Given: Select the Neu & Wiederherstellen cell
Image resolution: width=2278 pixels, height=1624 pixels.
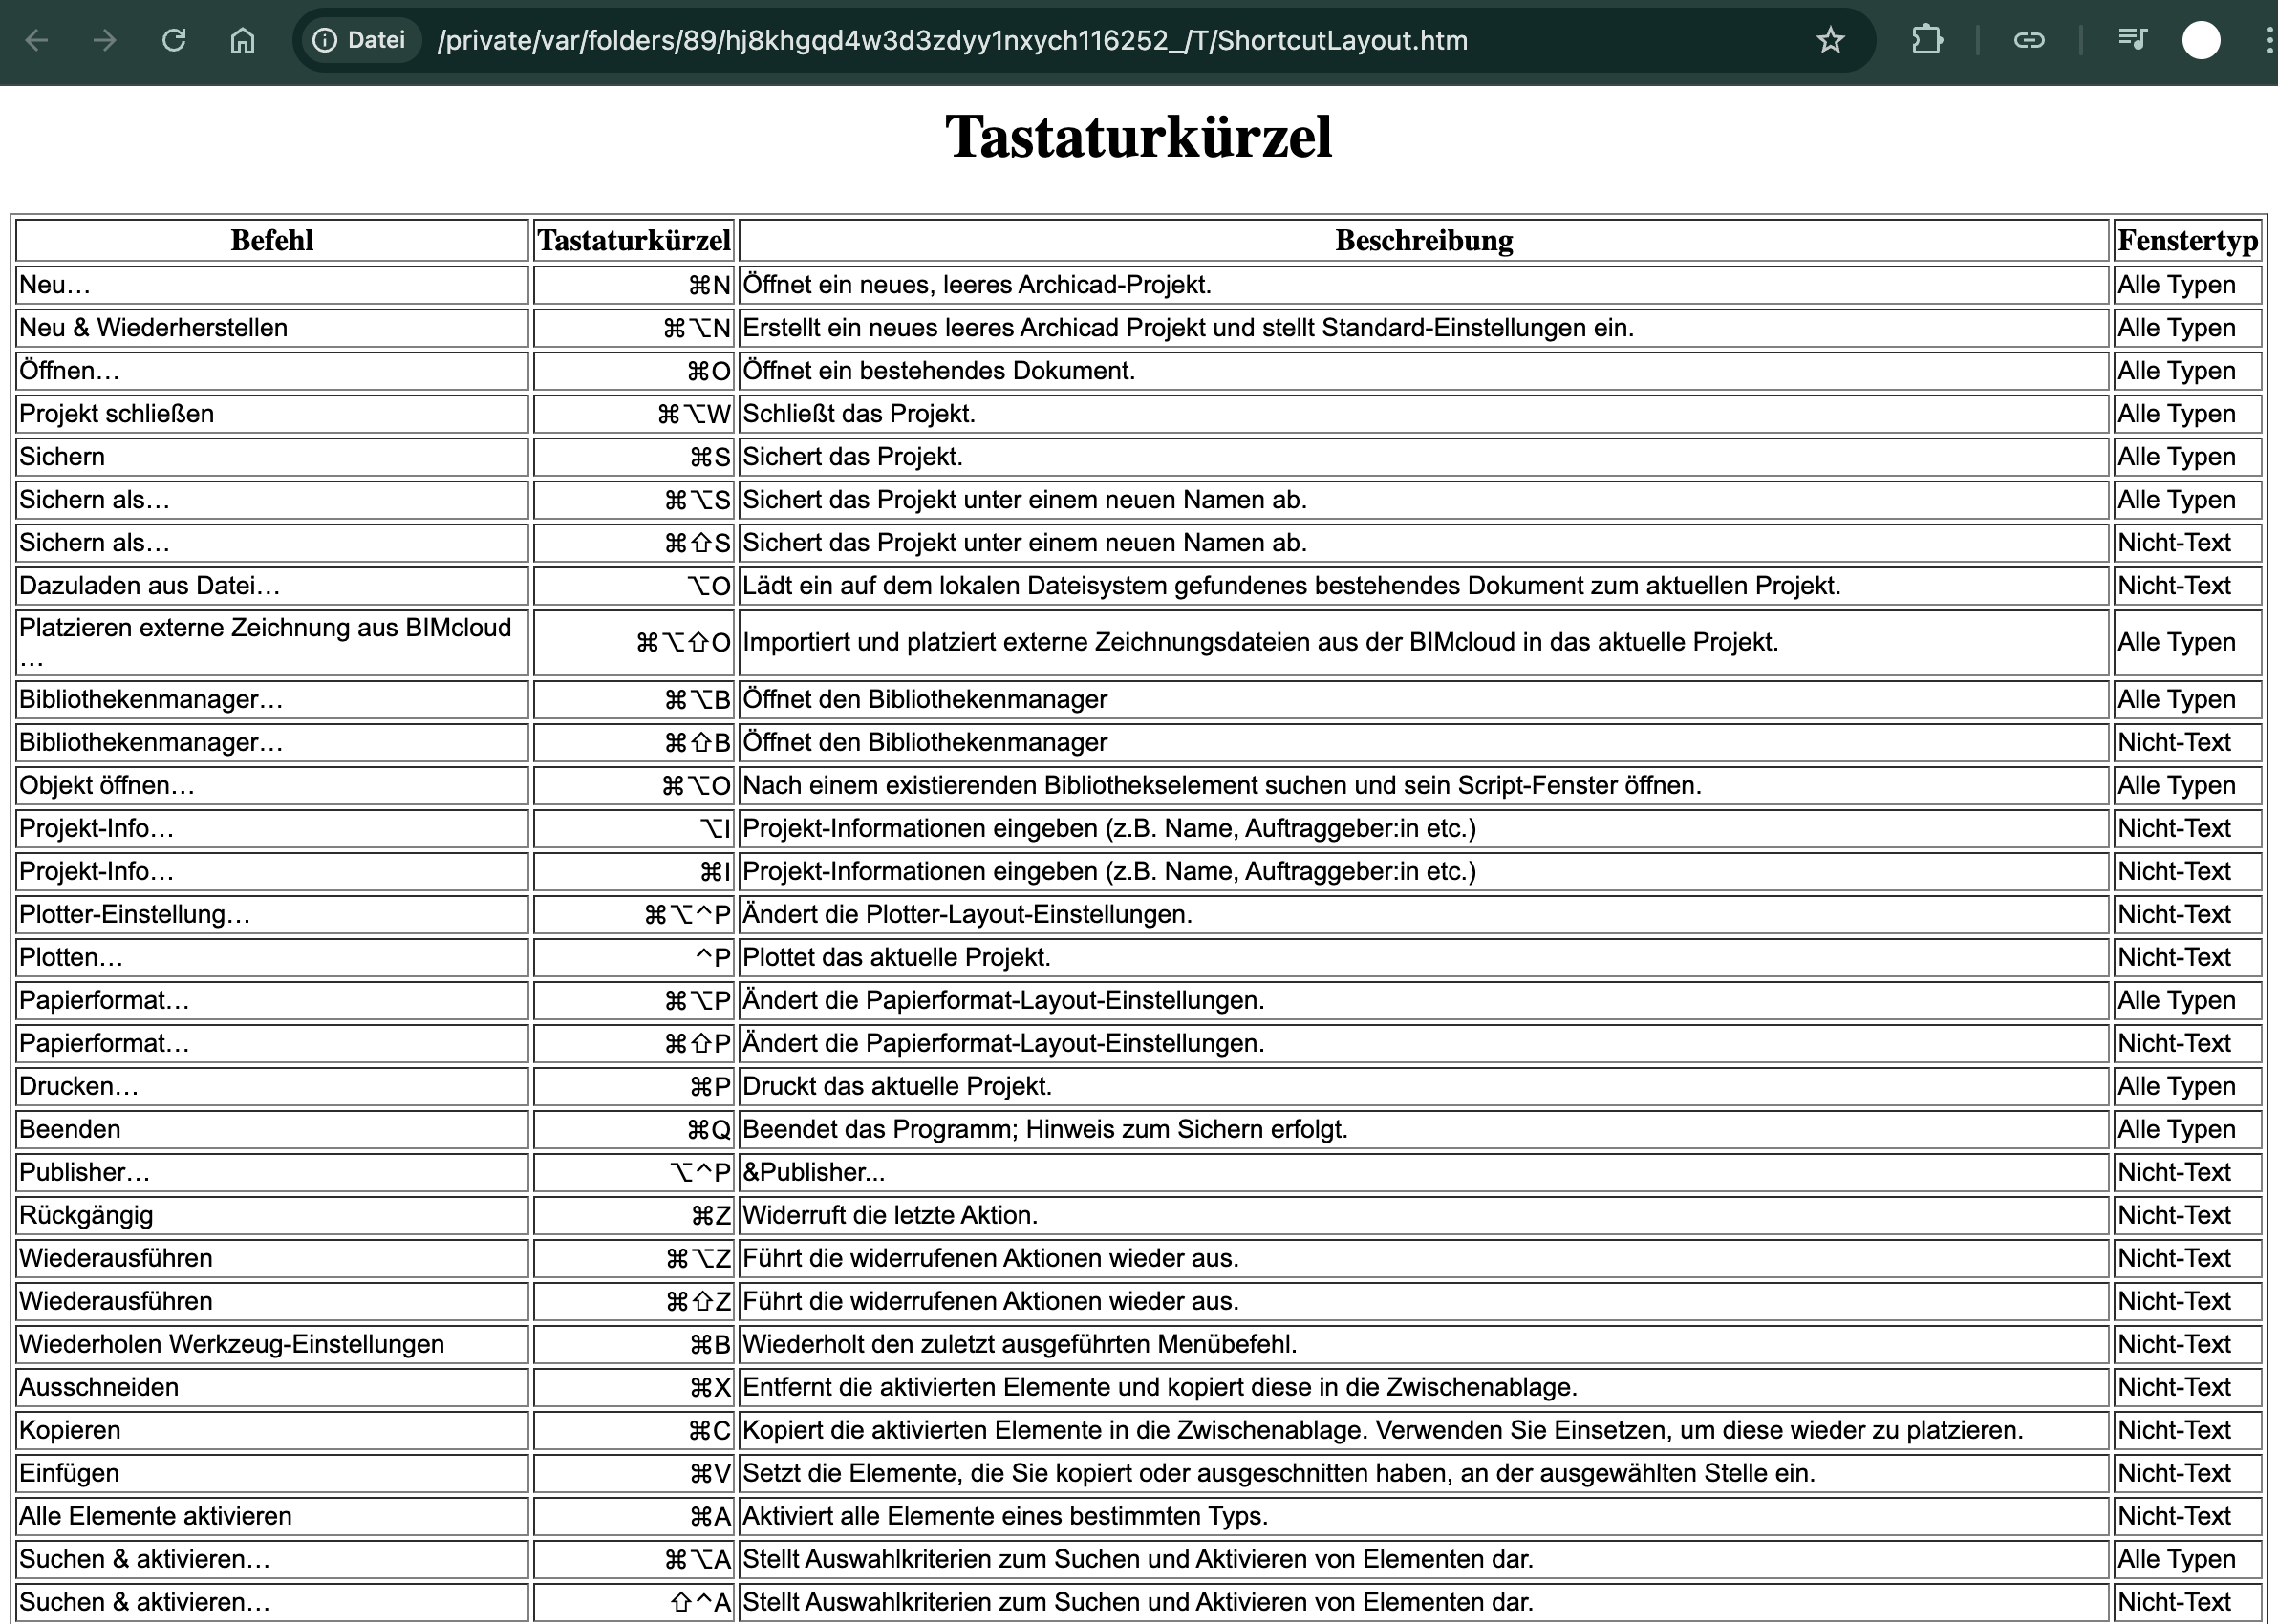Looking at the screenshot, I should coord(272,328).
